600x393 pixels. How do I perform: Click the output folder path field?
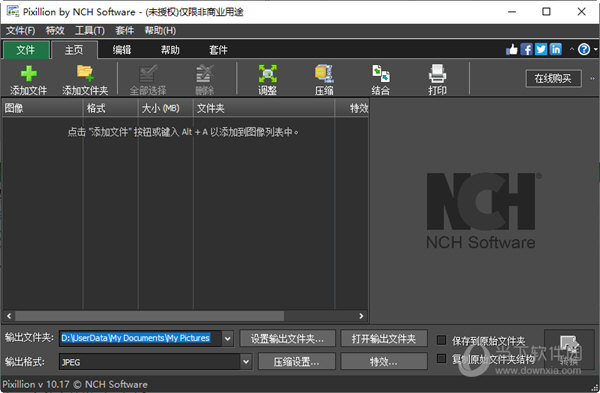click(140, 339)
